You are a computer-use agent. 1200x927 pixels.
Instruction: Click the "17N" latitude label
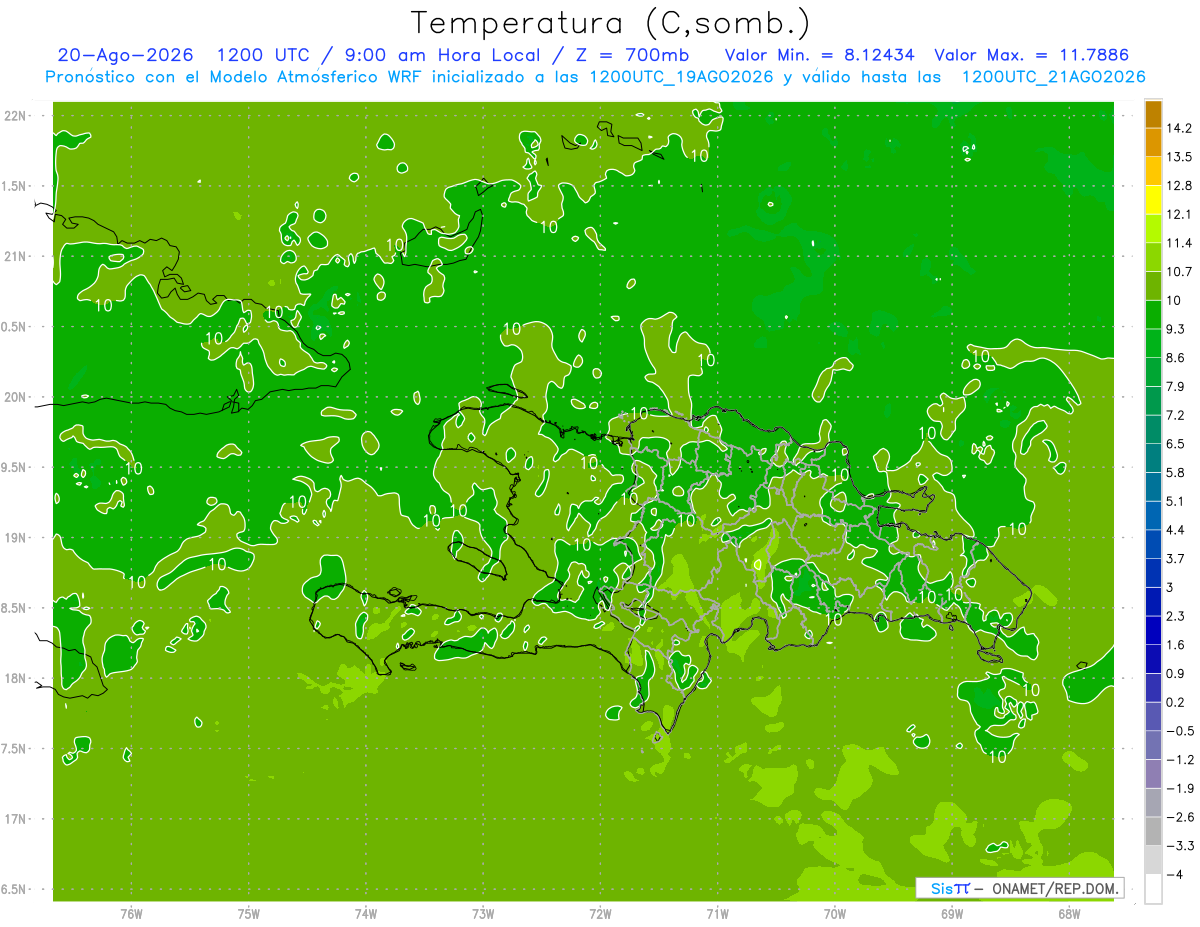[x=17, y=819]
